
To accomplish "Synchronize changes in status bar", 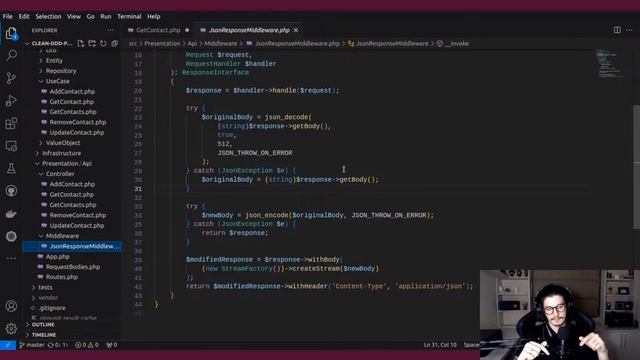I will click(x=58, y=345).
